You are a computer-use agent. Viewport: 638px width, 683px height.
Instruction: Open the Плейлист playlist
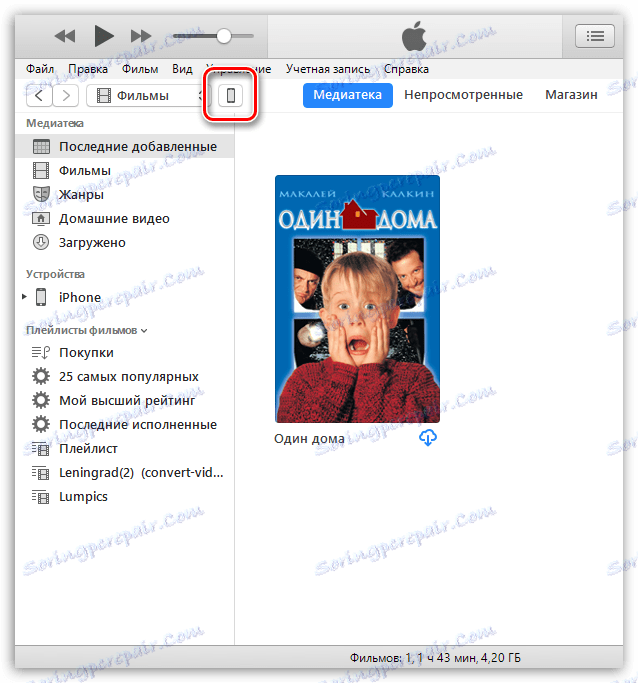[125, 449]
